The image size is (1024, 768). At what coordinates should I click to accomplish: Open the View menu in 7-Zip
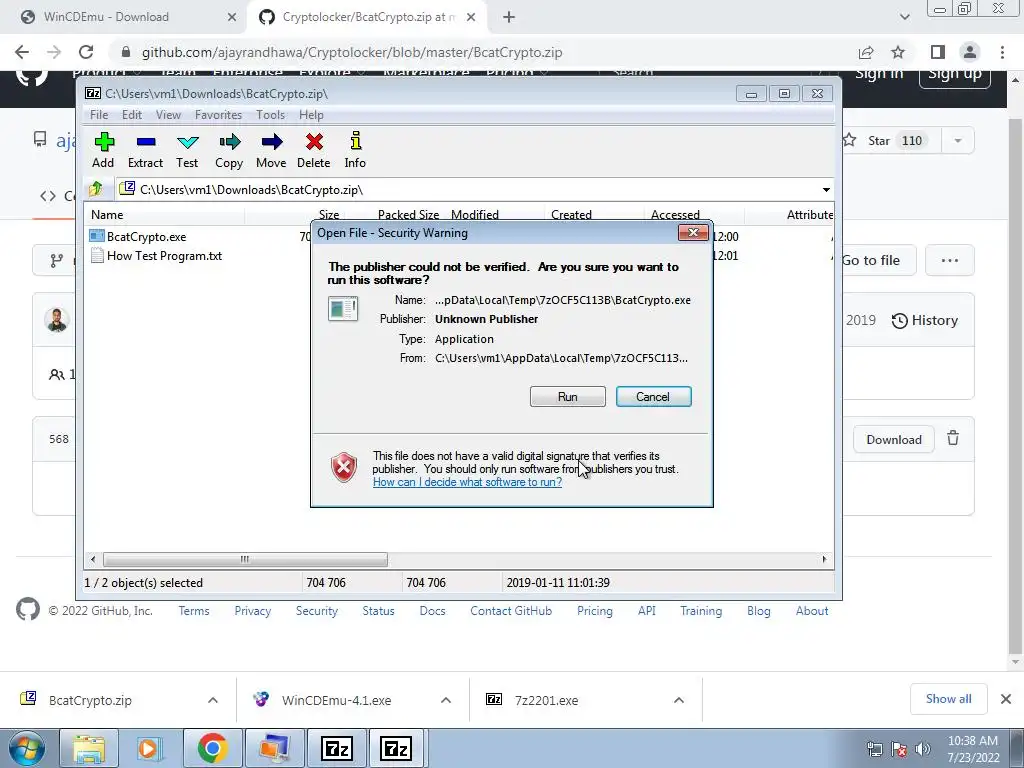point(168,115)
